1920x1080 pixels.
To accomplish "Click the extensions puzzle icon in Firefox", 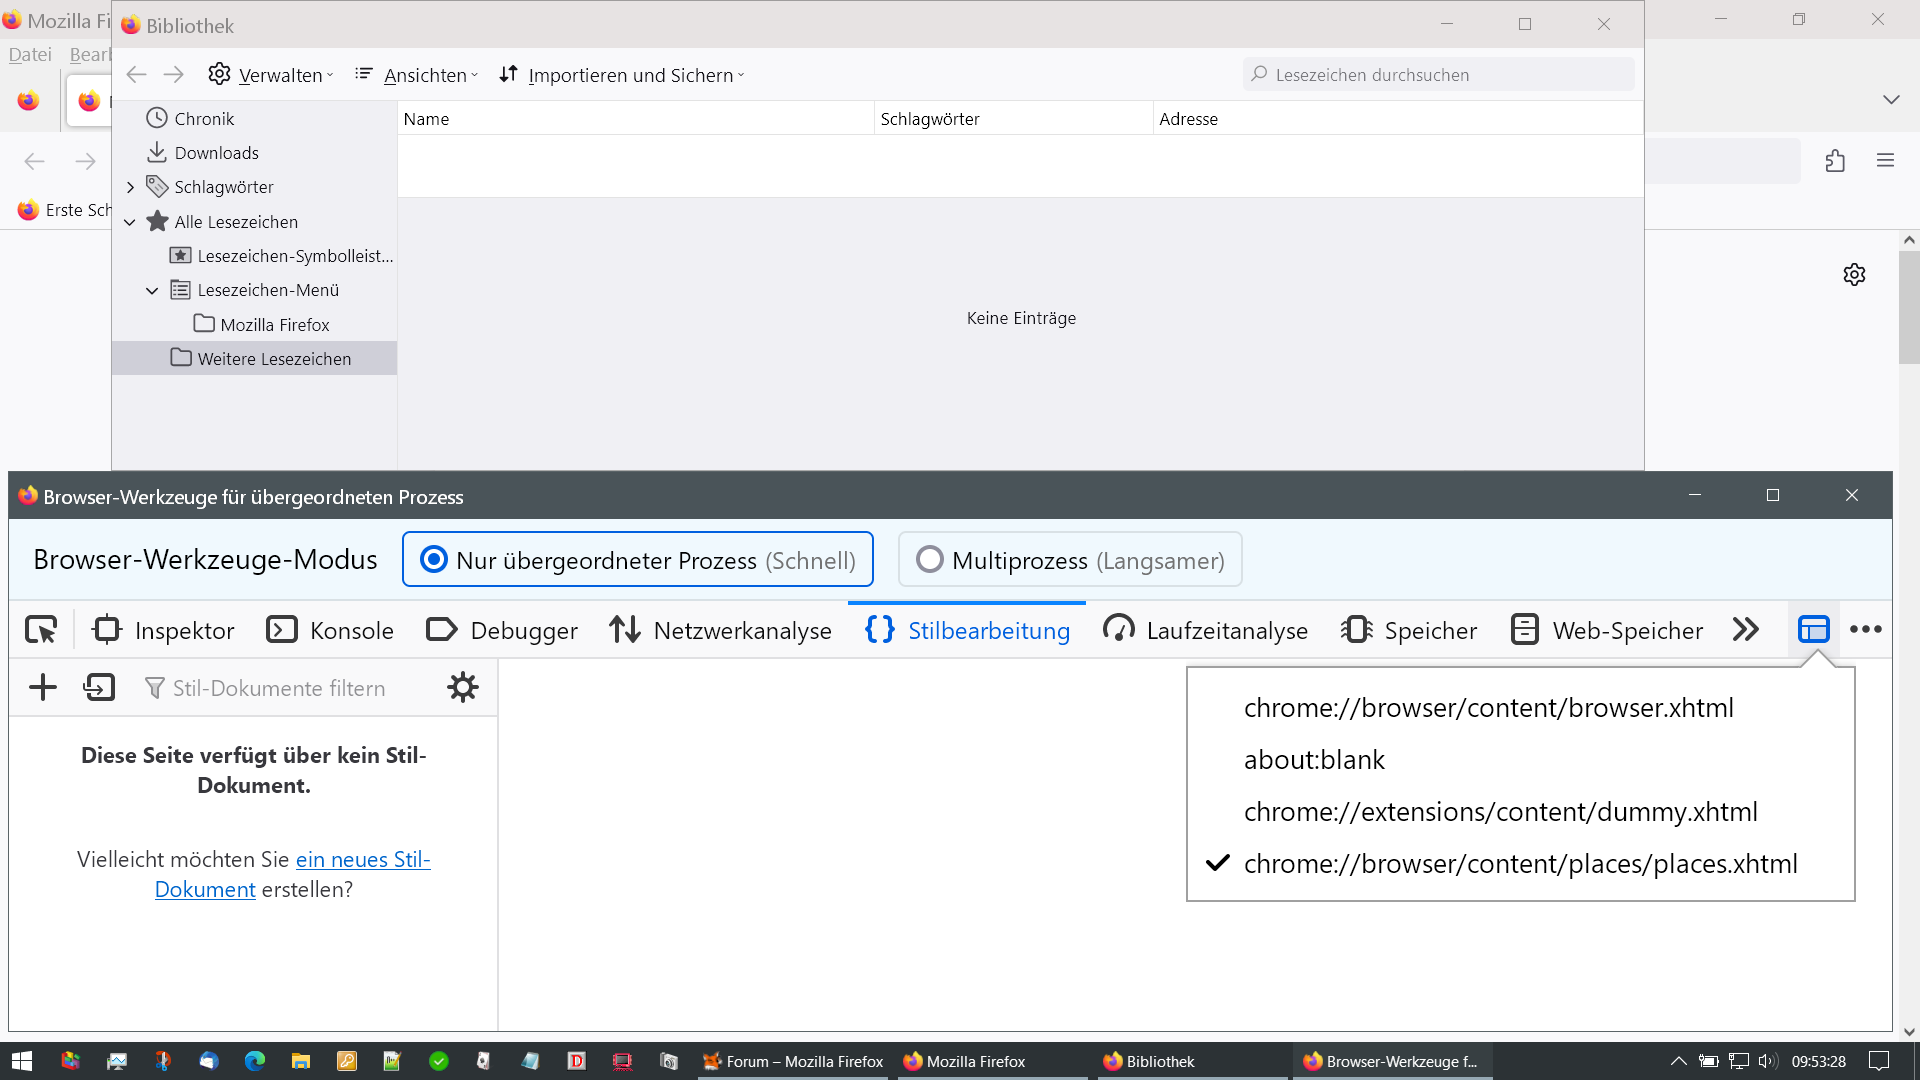I will tap(1835, 161).
